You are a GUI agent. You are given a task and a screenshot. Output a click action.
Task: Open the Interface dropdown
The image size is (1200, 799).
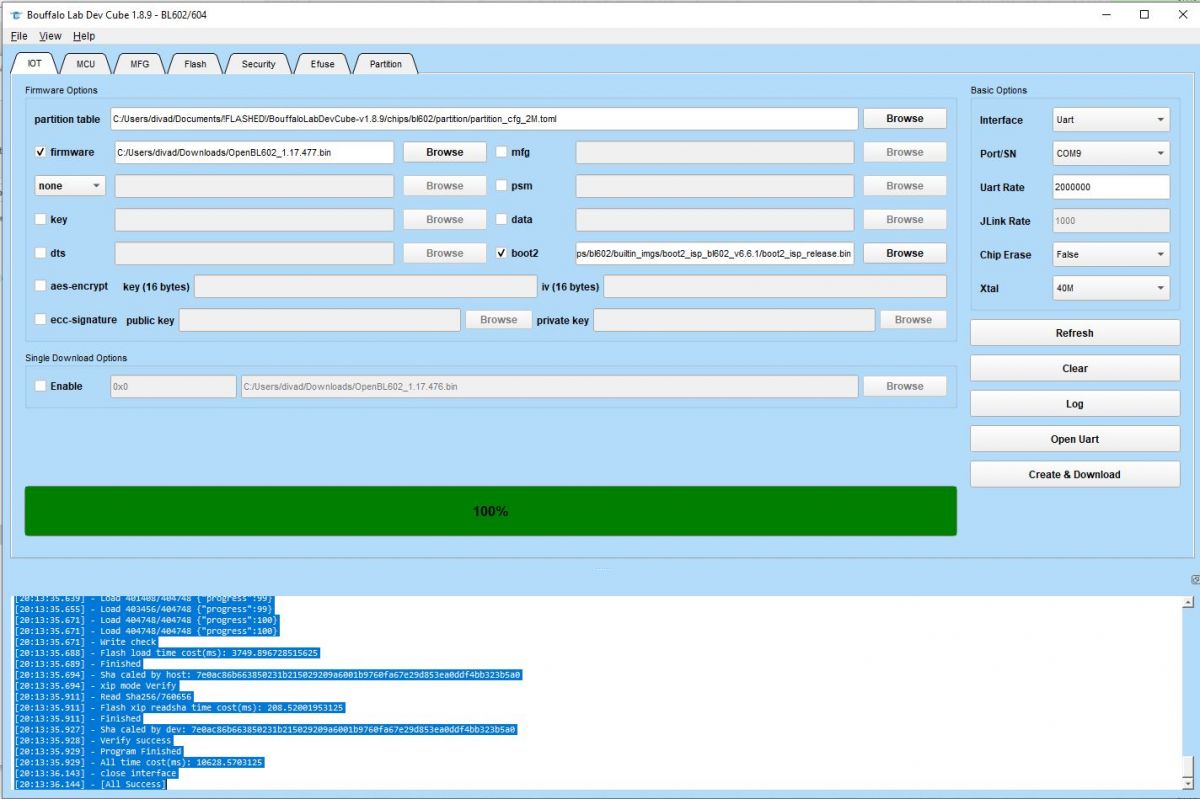pyautogui.click(x=1111, y=120)
